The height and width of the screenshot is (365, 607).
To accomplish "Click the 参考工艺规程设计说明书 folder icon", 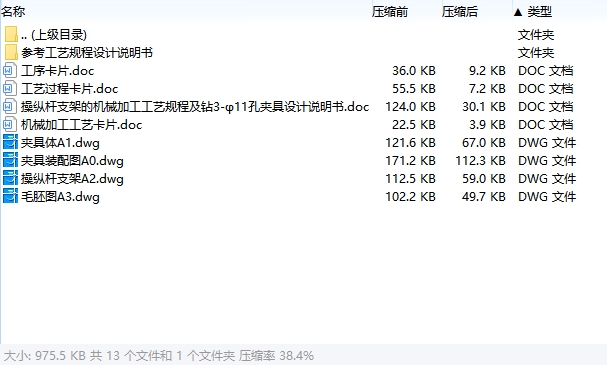I will click(x=11, y=52).
